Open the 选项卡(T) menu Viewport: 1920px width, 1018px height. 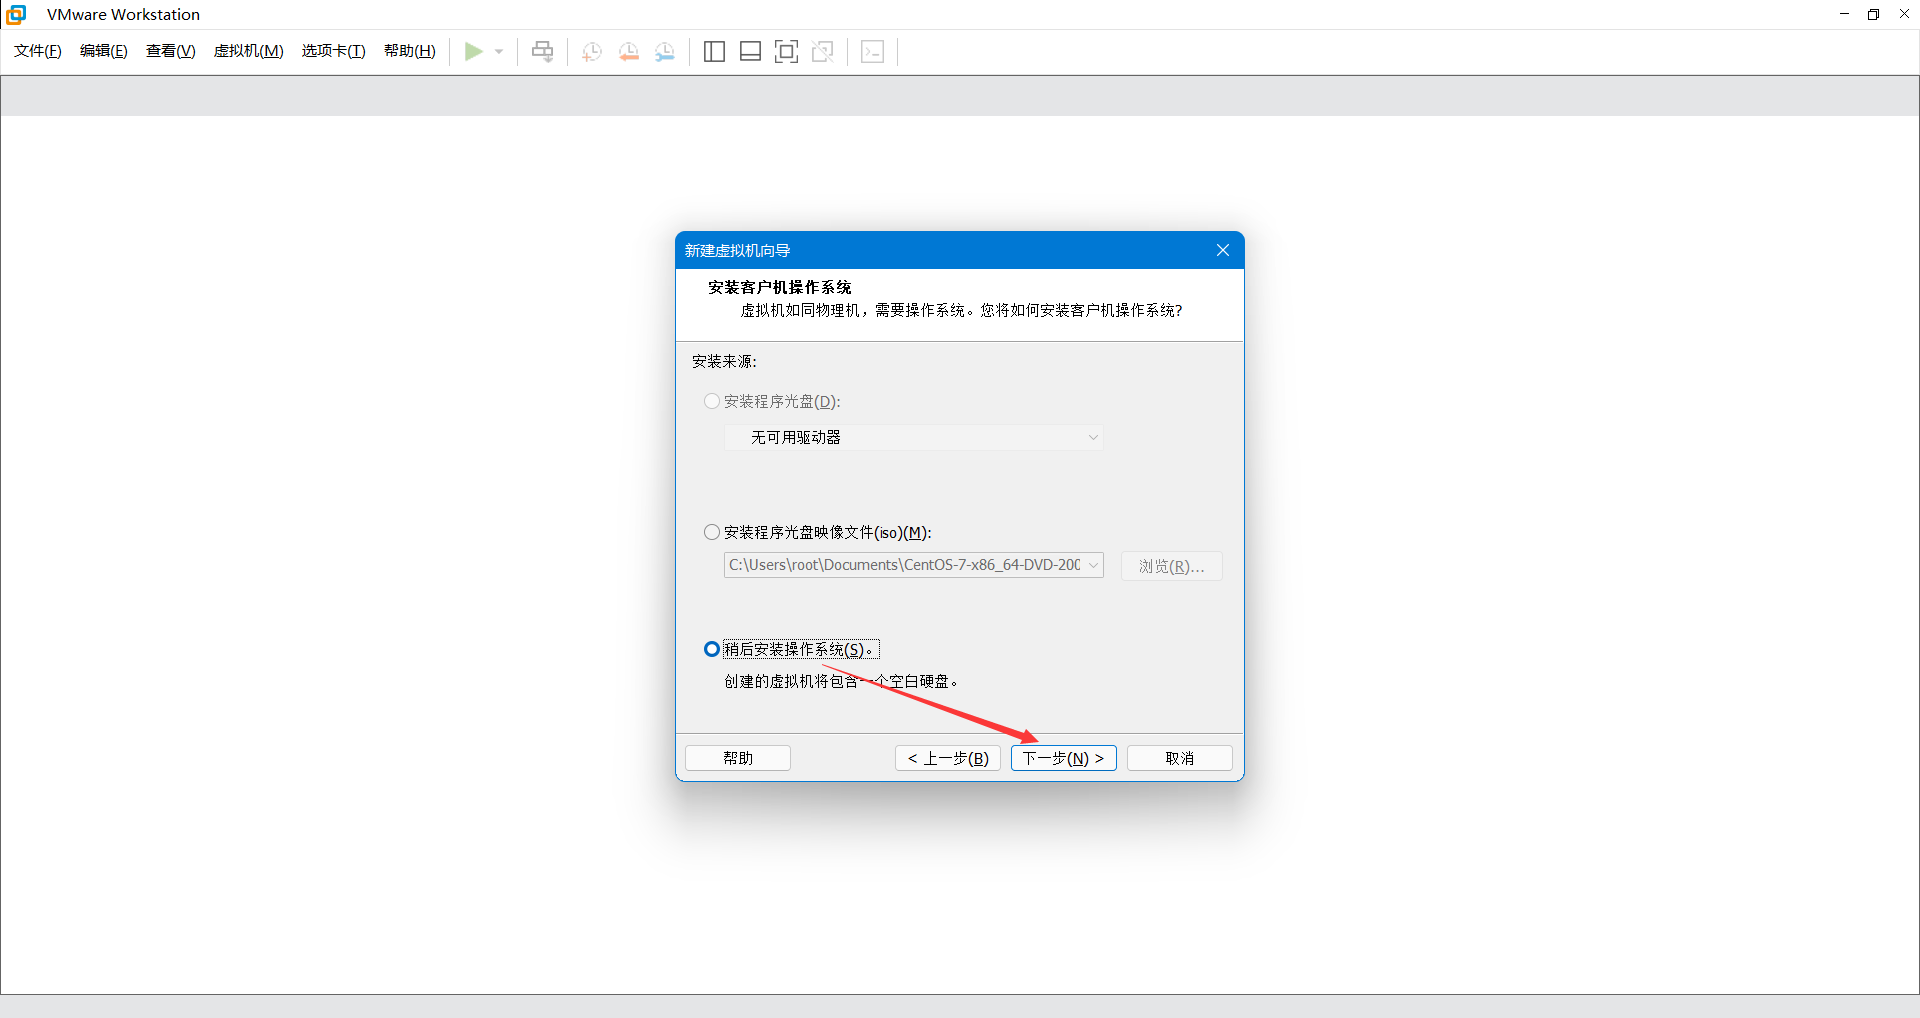point(334,51)
